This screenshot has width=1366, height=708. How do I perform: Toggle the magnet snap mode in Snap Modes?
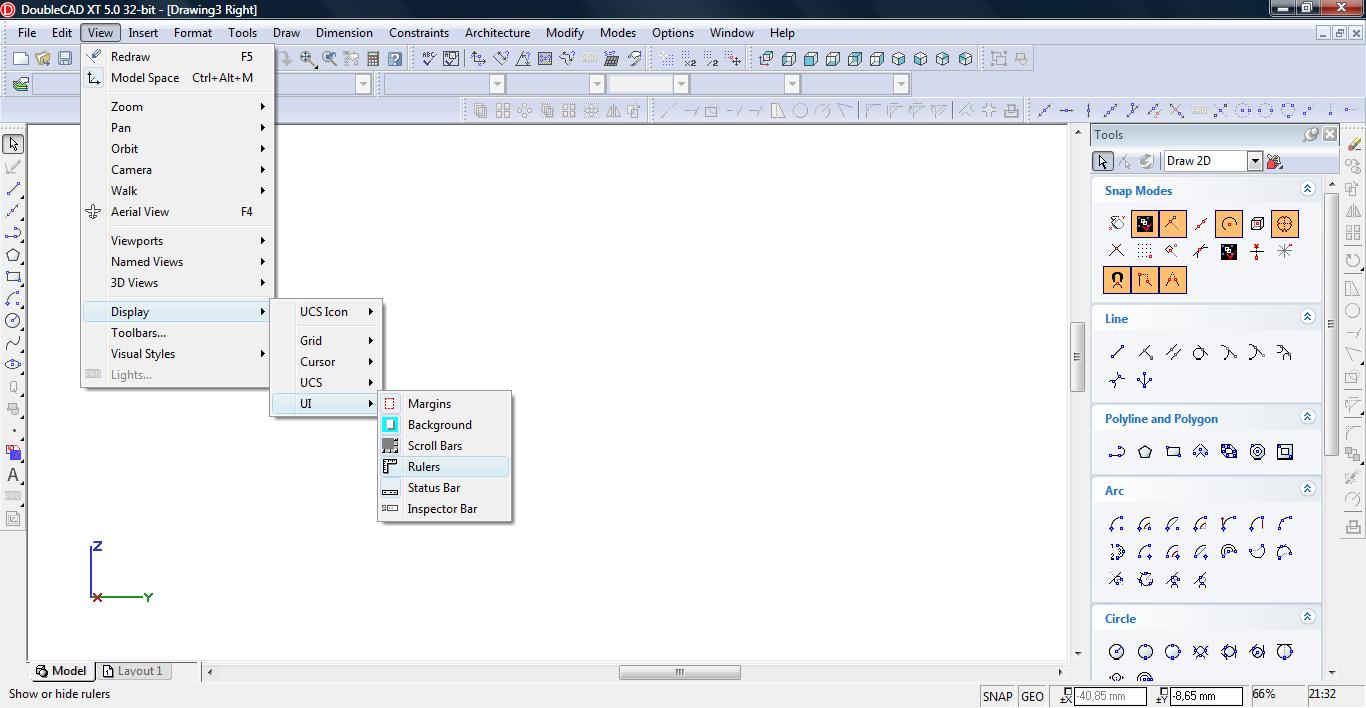coord(1117,280)
